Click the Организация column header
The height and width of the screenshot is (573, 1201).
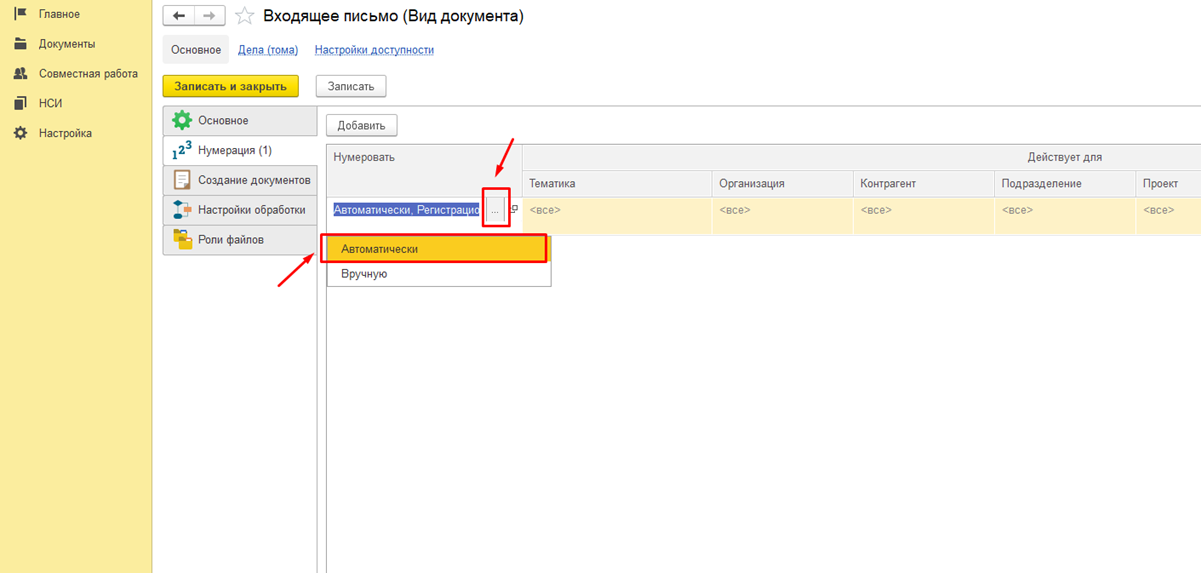[783, 184]
